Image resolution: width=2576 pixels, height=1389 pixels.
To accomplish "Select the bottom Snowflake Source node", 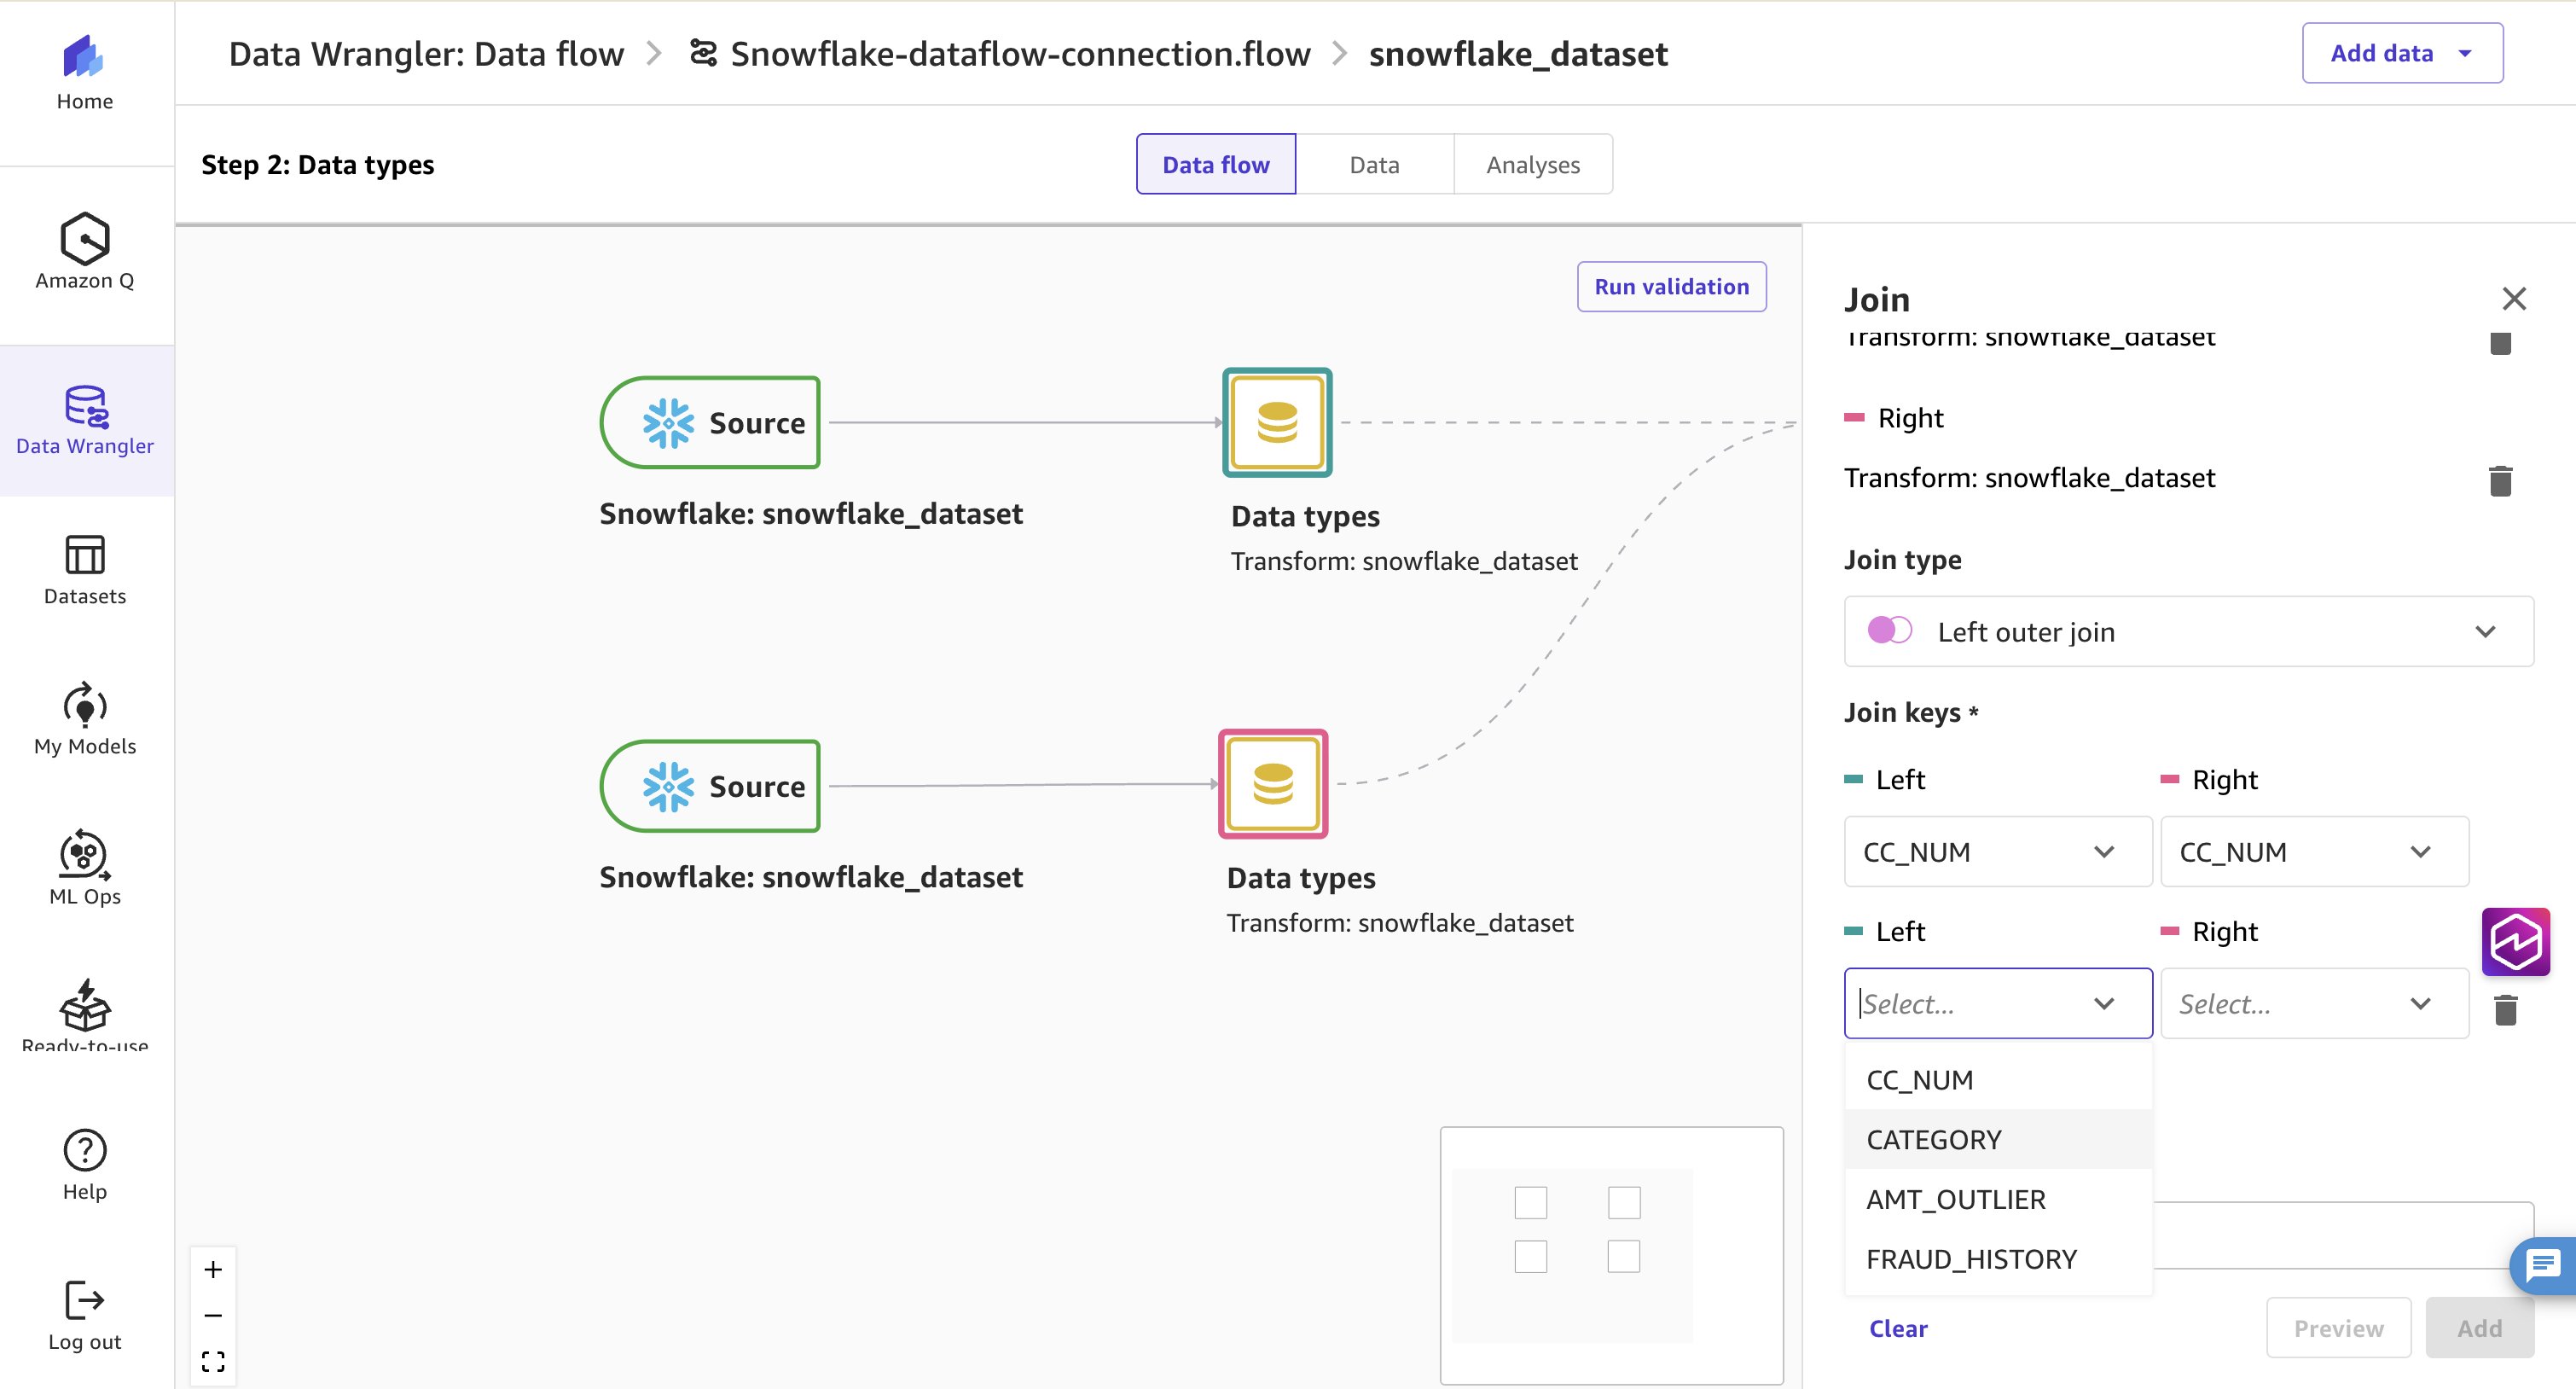I will click(x=710, y=786).
